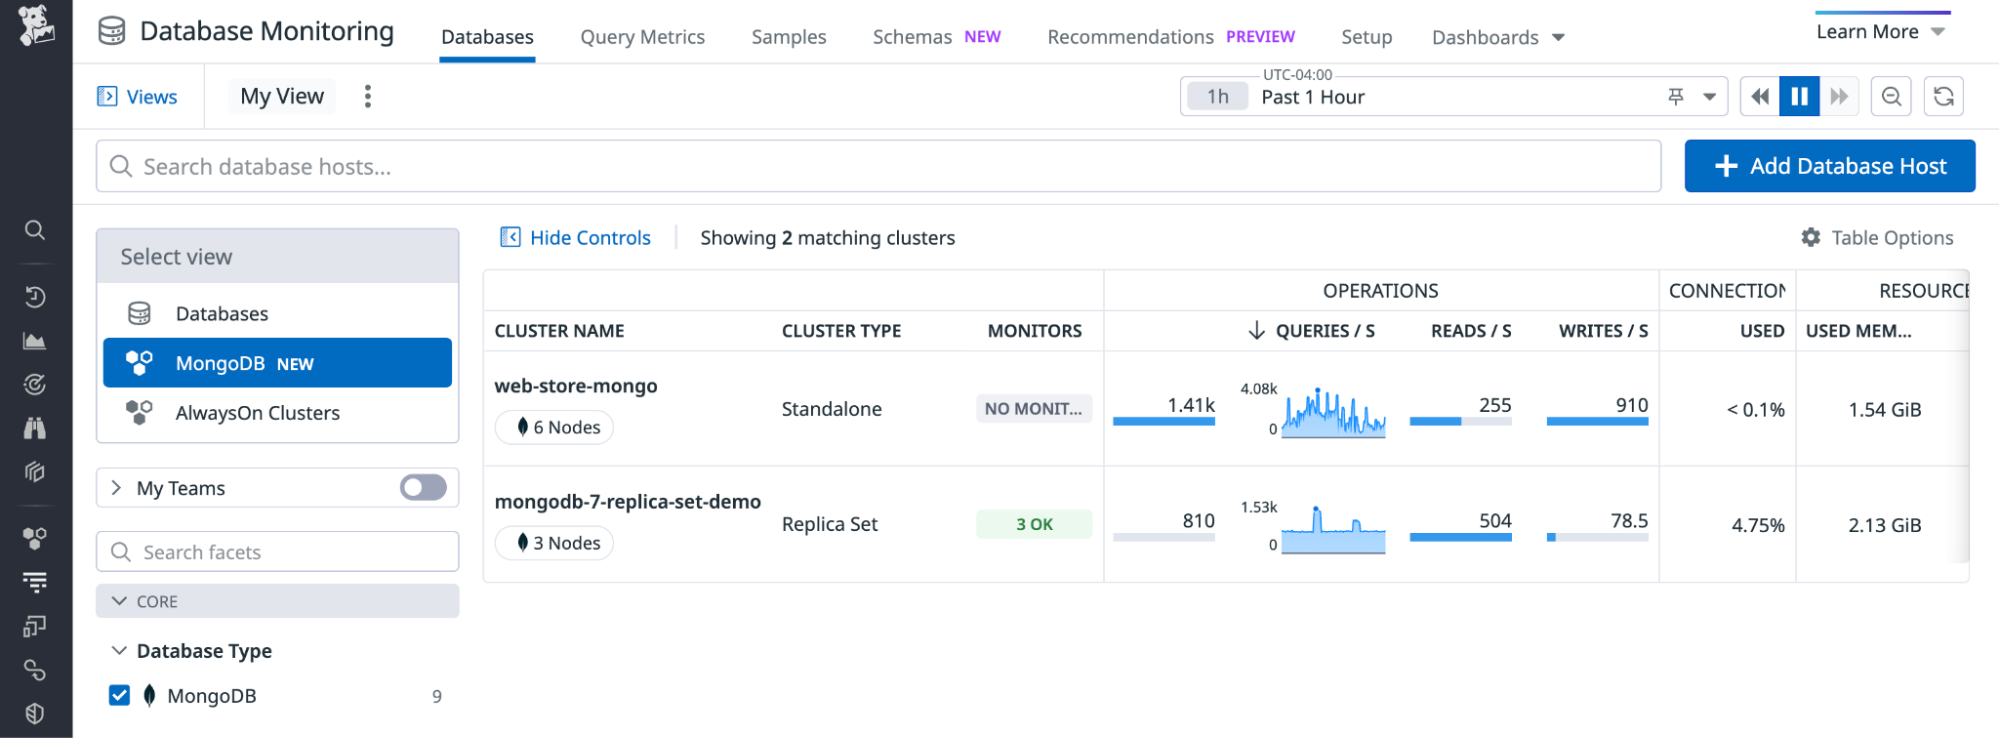
Task: Click the Search database hosts field
Action: (878, 166)
